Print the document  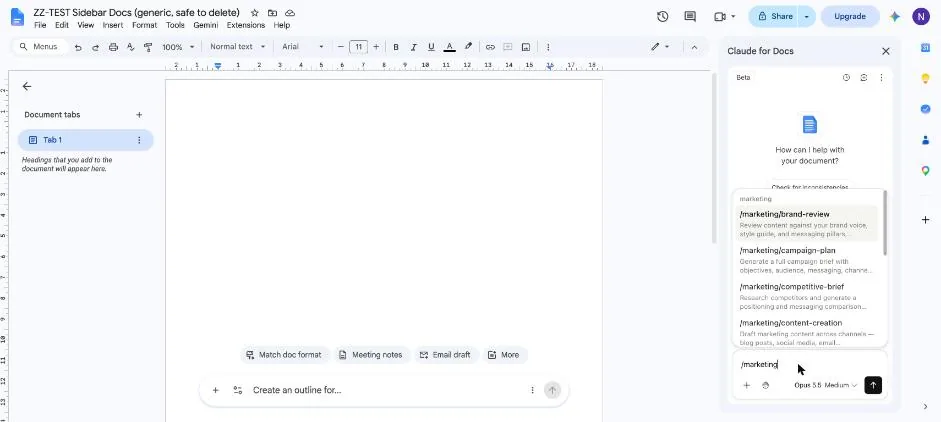tap(113, 47)
